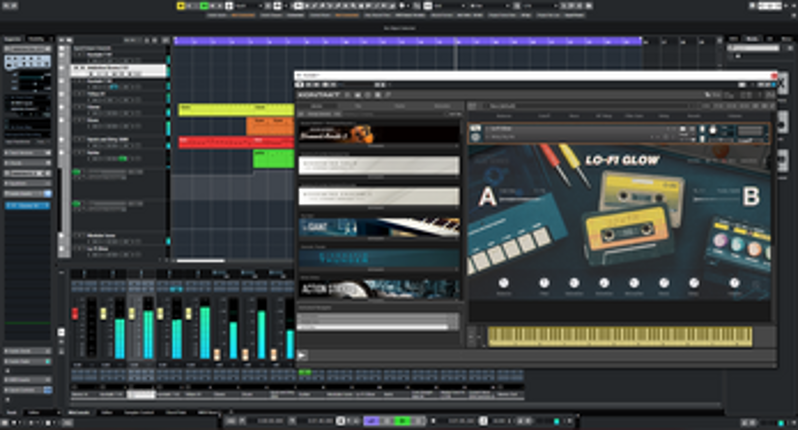The height and width of the screenshot is (430, 798).
Task: Select the orange clip in the arrangement
Action: pyautogui.click(x=270, y=126)
